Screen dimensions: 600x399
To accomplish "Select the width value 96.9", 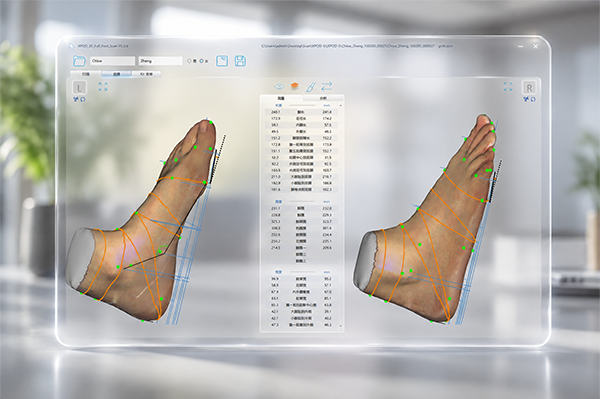I will pyautogui.click(x=275, y=279).
